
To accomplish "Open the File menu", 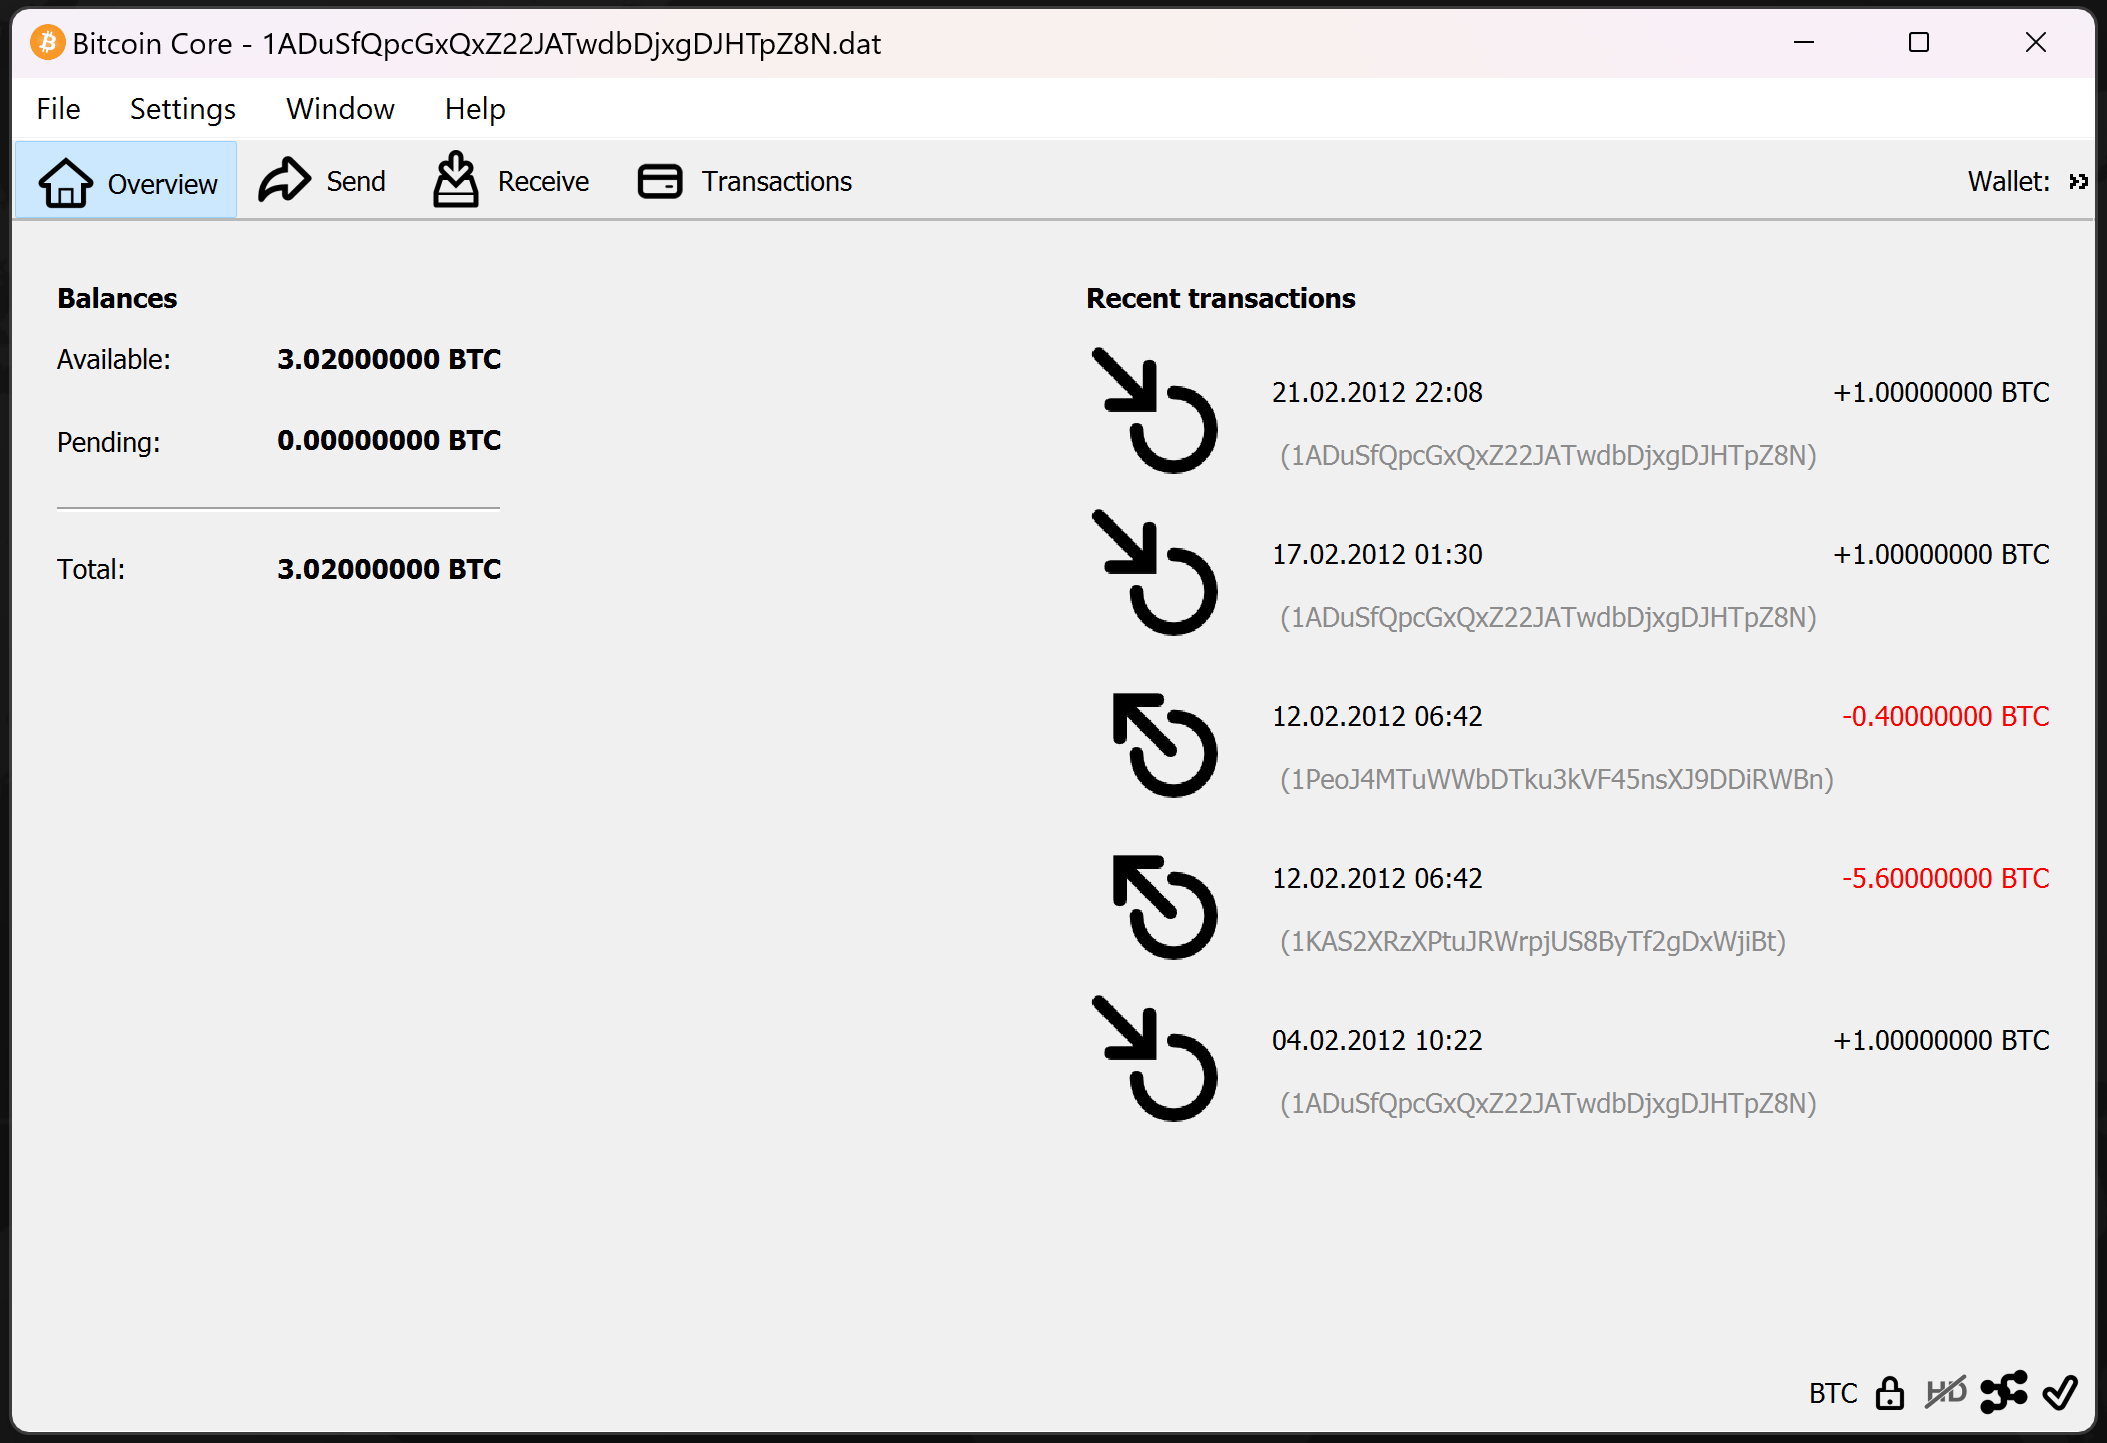I will click(x=58, y=109).
